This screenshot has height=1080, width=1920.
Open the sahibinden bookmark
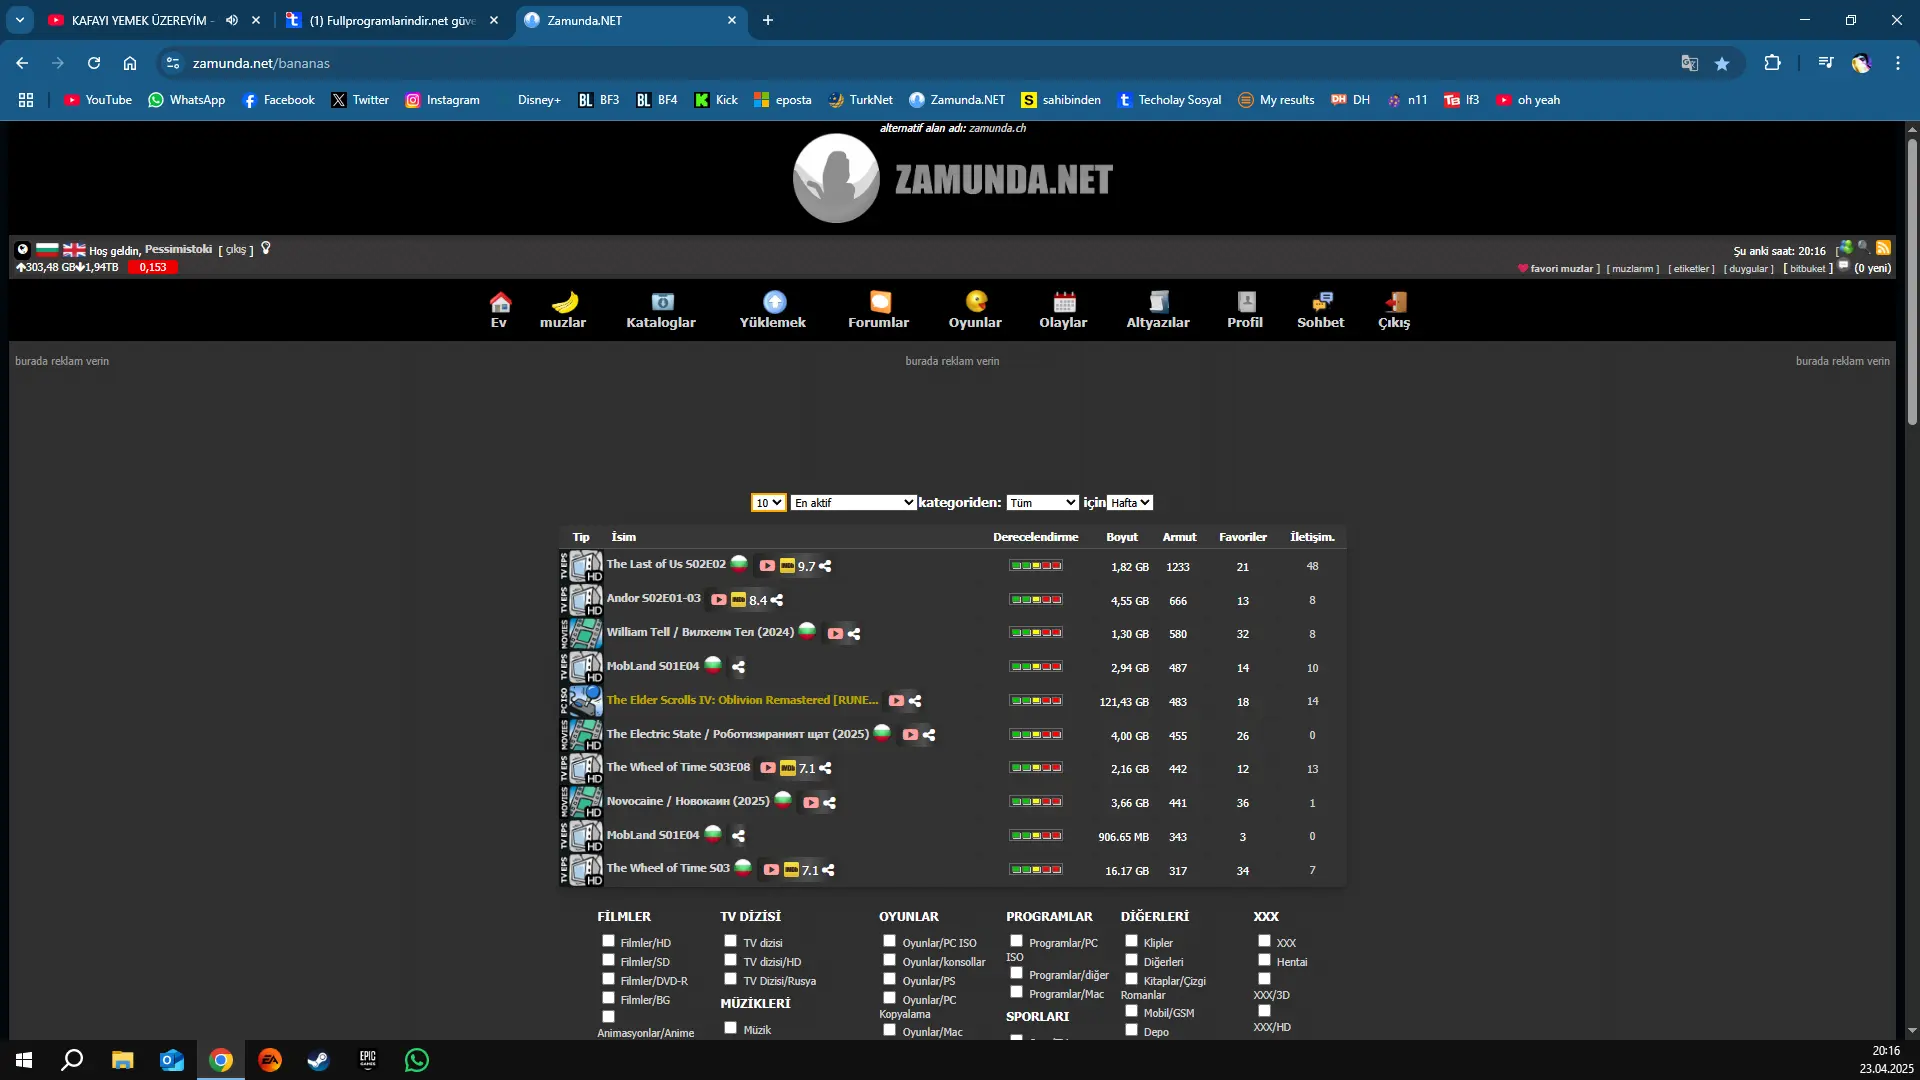click(x=1061, y=100)
